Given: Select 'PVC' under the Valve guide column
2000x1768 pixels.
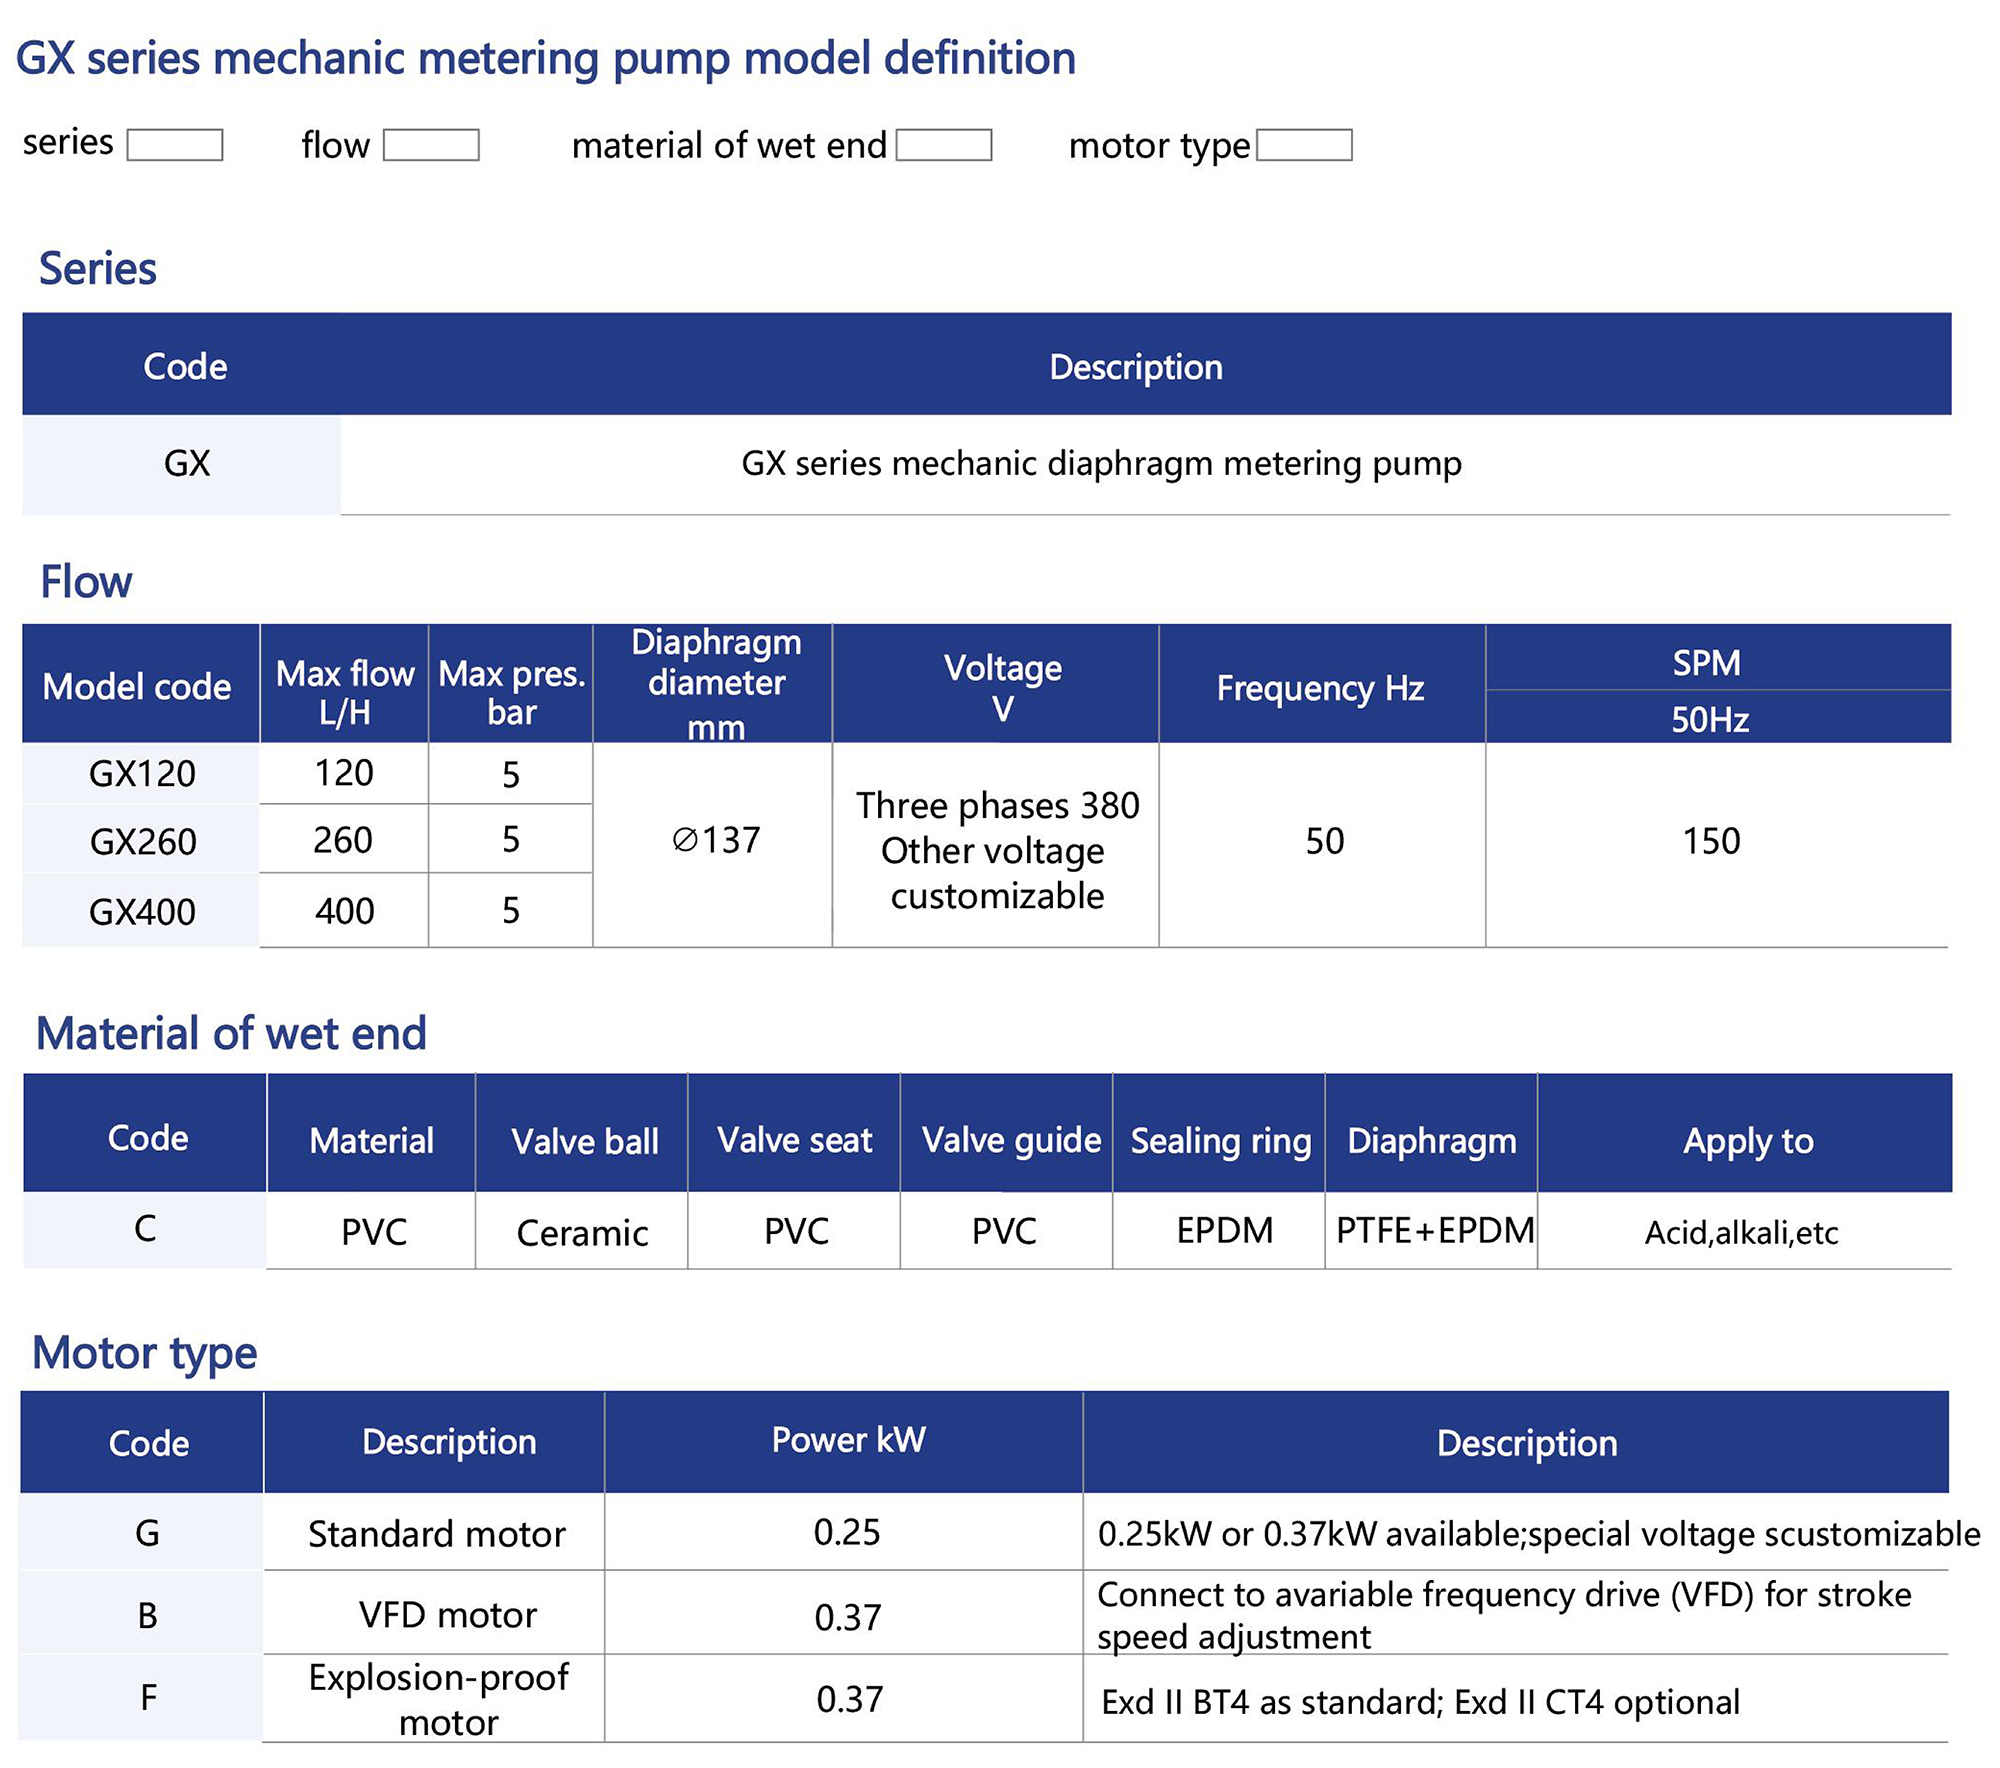Looking at the screenshot, I should click(x=1005, y=1231).
